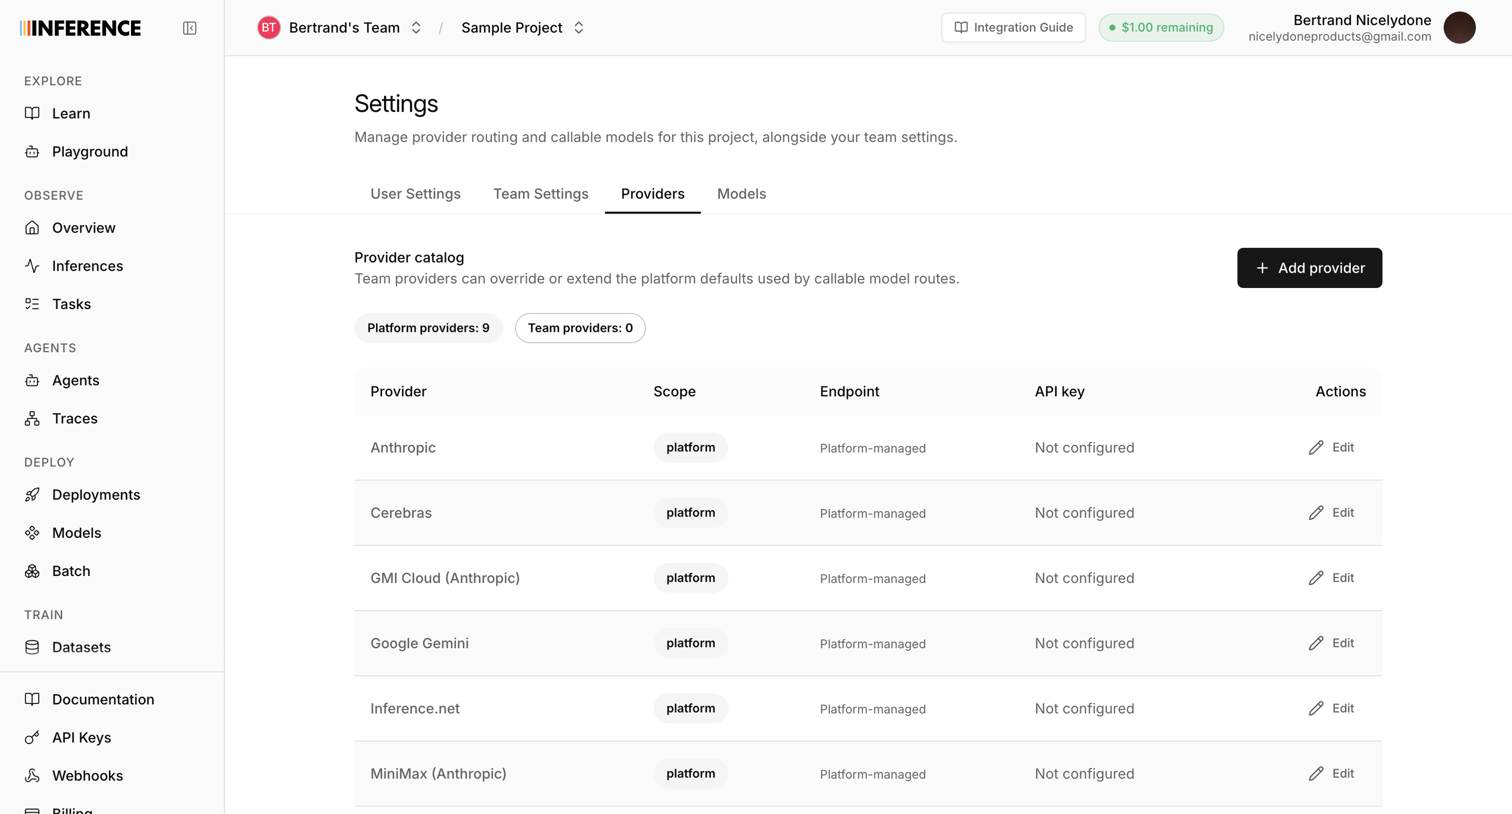The width and height of the screenshot is (1512, 814).
Task: Open the Integration Guide
Action: point(1013,28)
